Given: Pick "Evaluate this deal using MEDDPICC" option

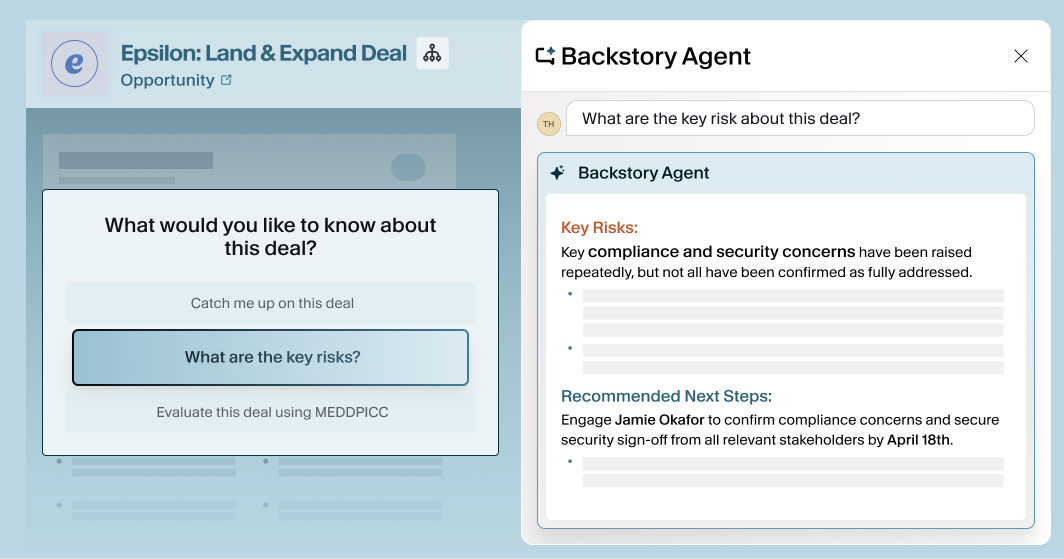Looking at the screenshot, I should click(271, 412).
